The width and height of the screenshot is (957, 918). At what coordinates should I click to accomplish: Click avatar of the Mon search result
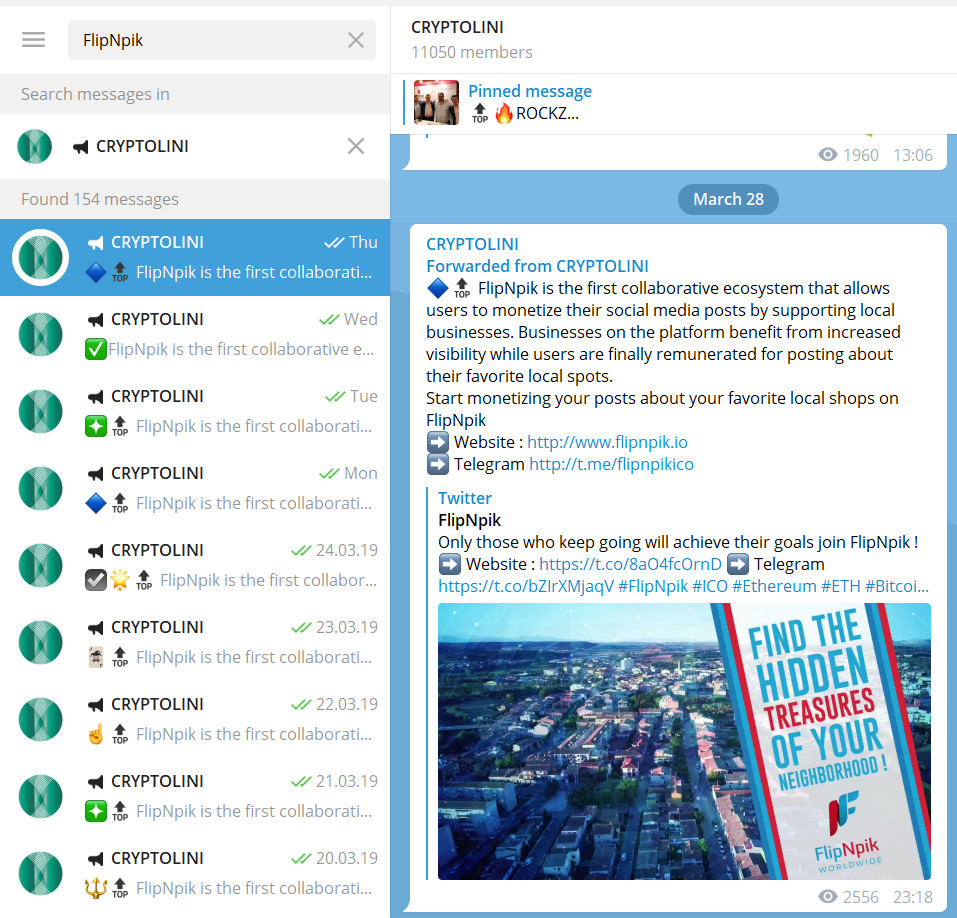(40, 488)
